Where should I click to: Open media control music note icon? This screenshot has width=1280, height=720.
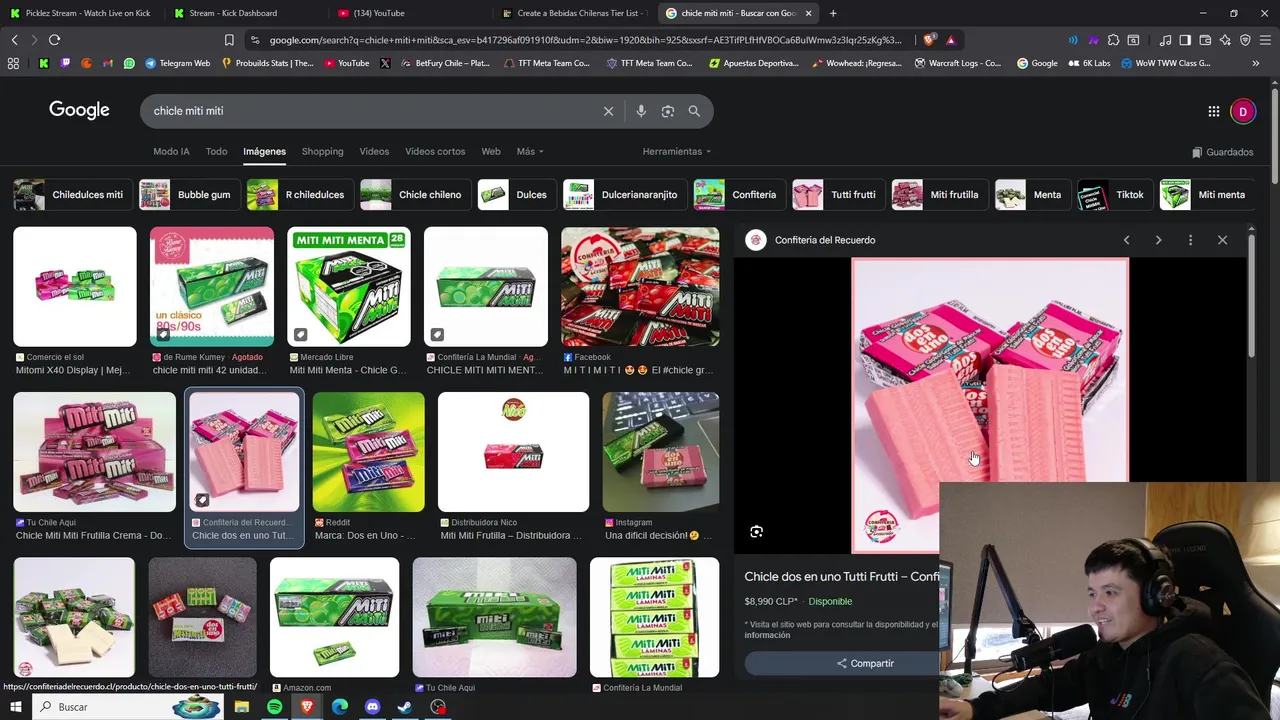[1165, 40]
